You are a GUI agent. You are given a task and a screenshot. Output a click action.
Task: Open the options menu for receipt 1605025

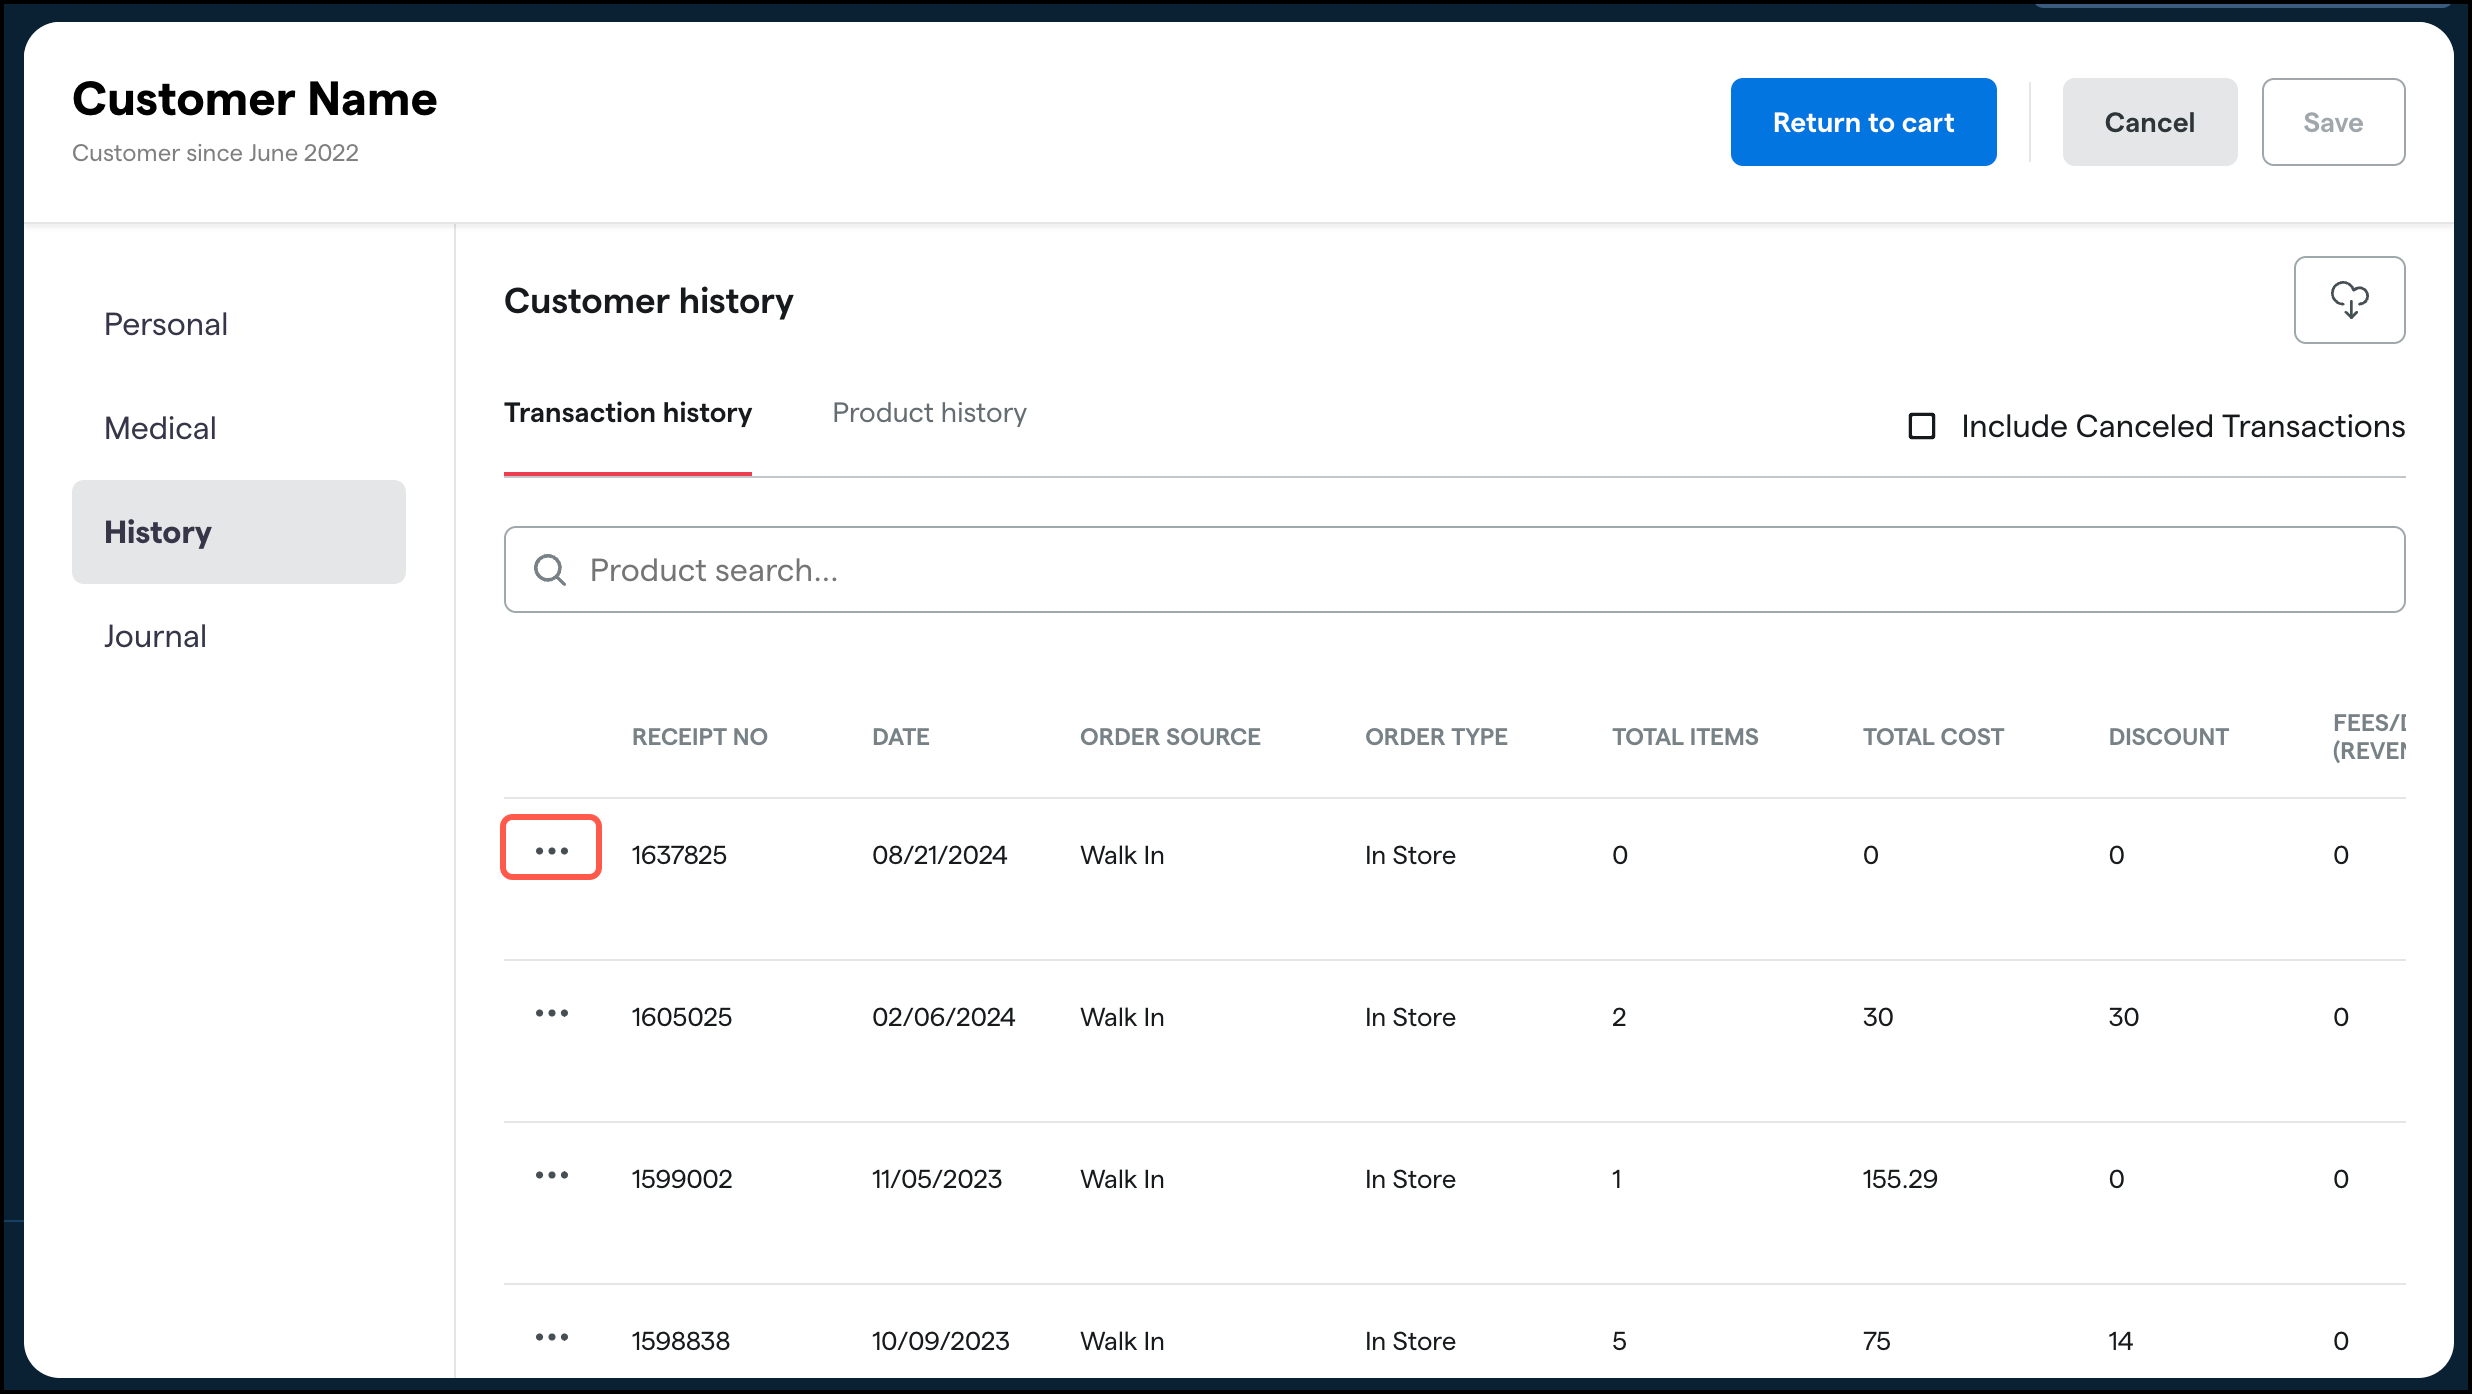[551, 1013]
